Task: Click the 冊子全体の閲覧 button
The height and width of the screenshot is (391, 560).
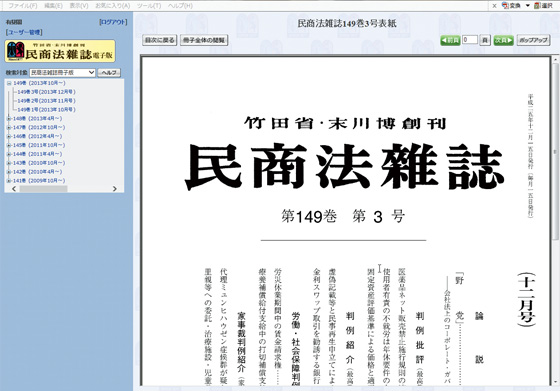Action: [204, 40]
